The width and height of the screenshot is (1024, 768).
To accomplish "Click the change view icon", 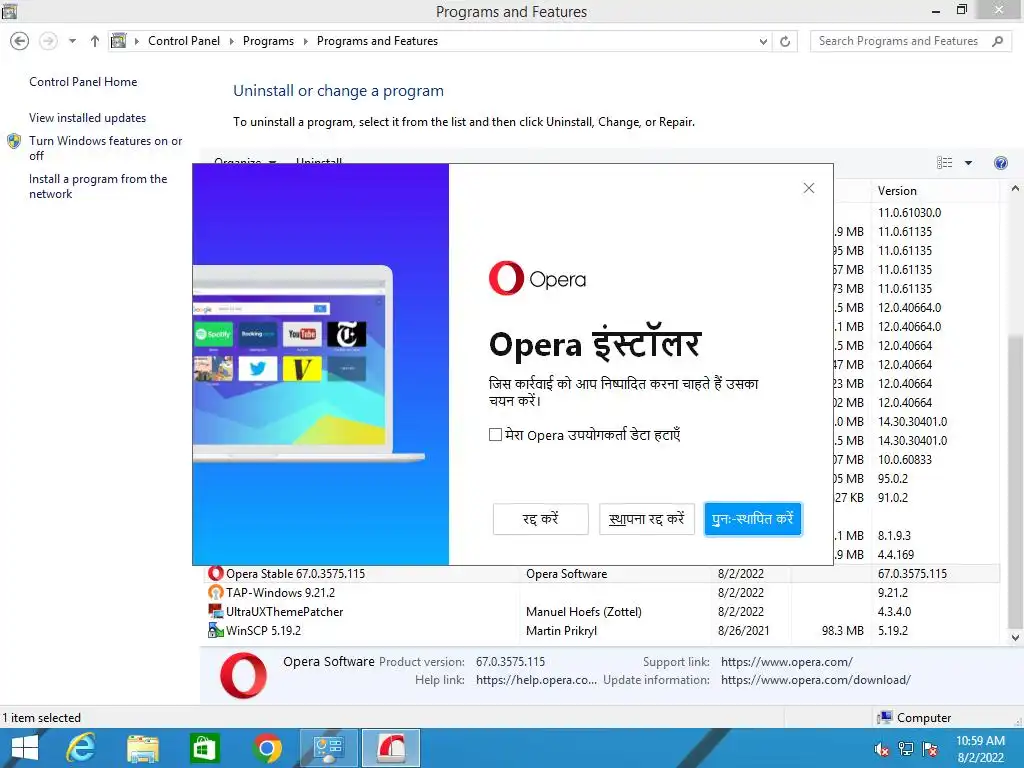I will (x=944, y=163).
